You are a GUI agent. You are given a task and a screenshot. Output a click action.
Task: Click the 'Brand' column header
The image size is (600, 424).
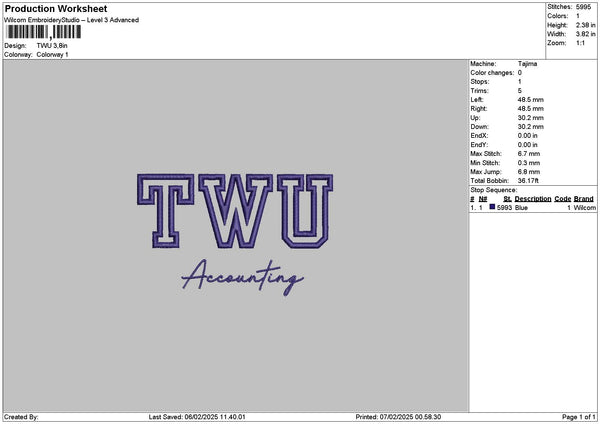coord(584,199)
